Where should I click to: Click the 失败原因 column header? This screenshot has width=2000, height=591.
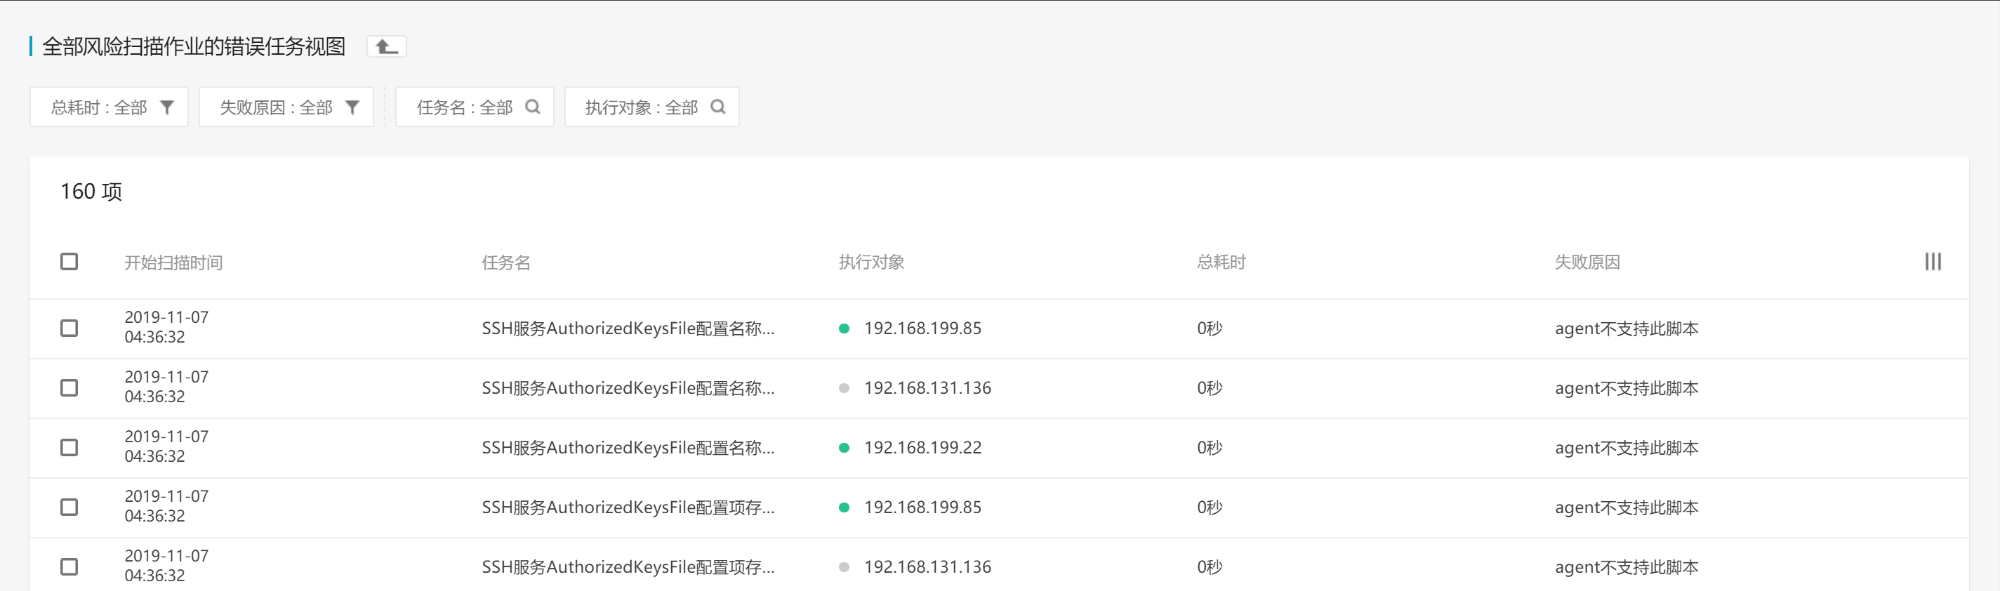click(1587, 262)
